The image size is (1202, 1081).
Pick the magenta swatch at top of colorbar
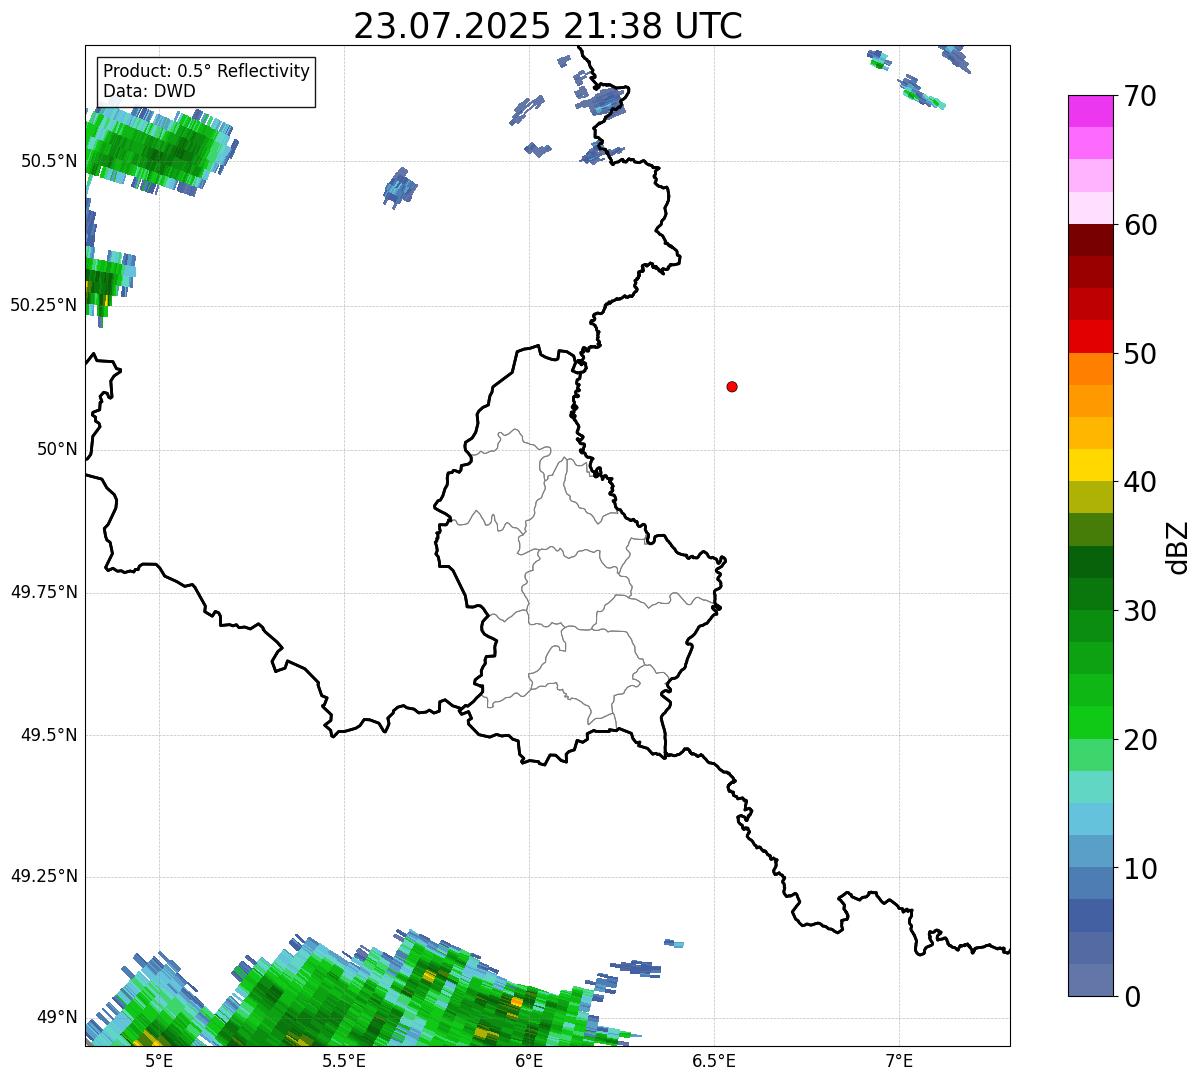[1090, 111]
